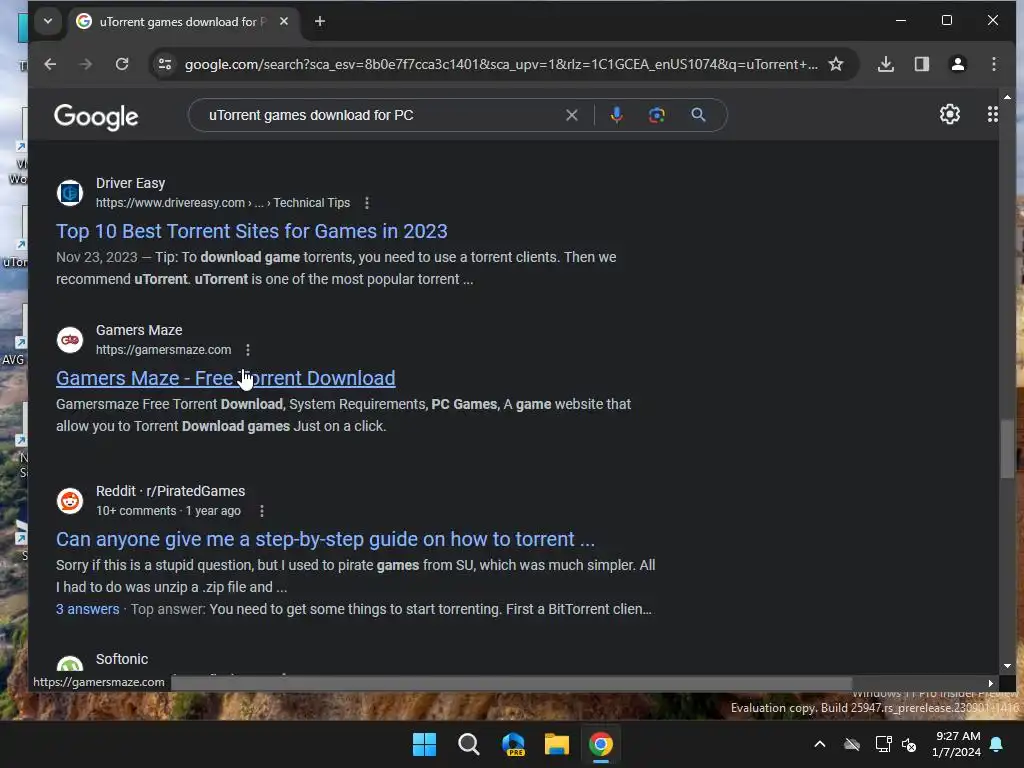Click OneDrive cloud tray icon

852,744
